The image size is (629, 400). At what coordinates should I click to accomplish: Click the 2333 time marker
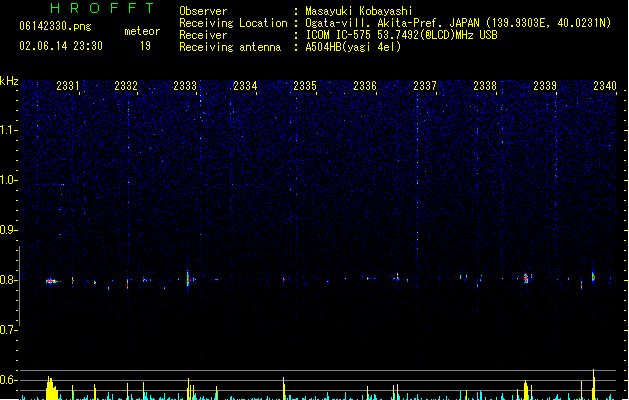pos(185,86)
